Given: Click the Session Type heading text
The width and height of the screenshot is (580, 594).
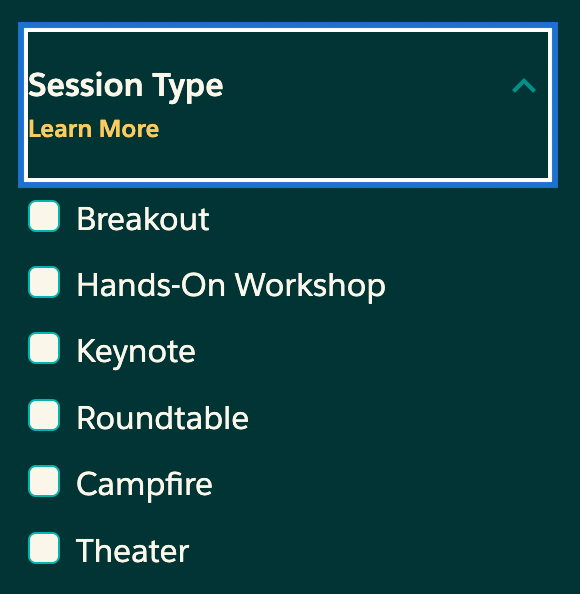Looking at the screenshot, I should (x=126, y=87).
